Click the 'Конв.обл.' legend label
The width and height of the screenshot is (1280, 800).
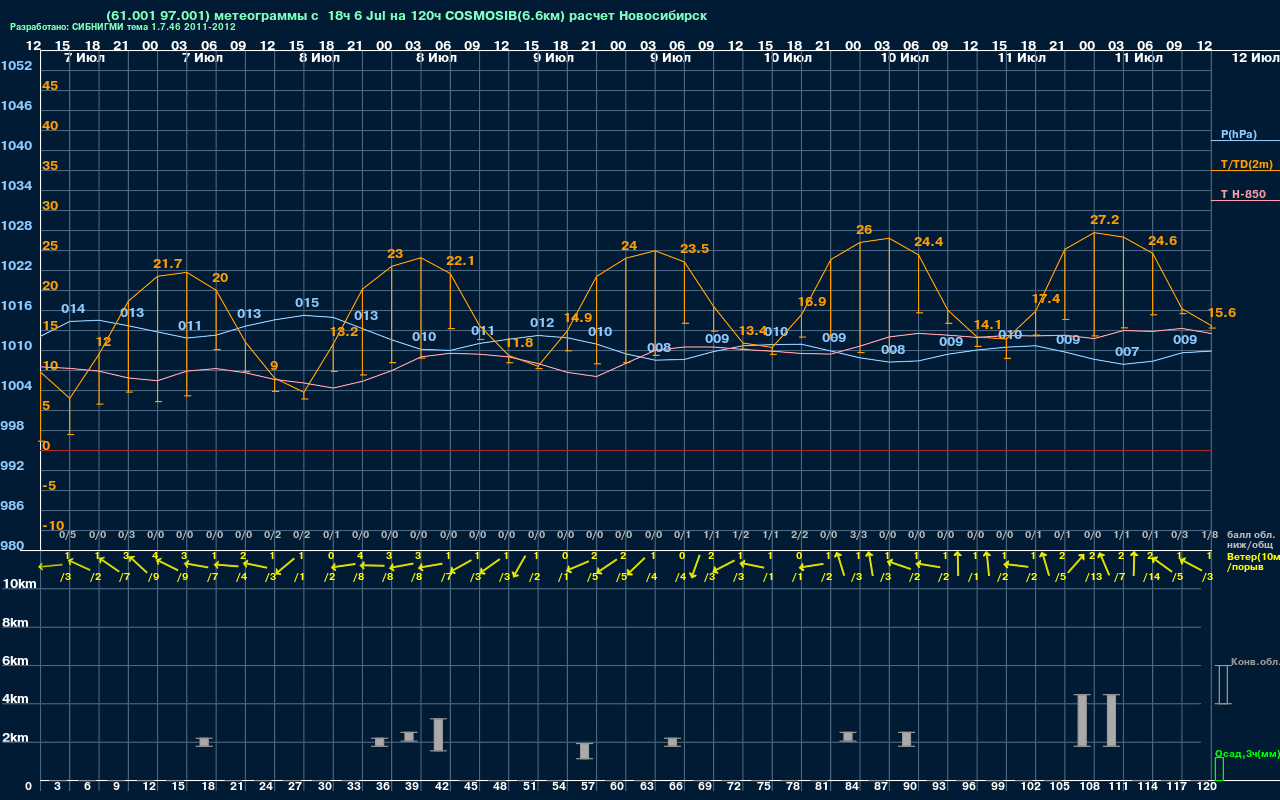pyautogui.click(x=1255, y=662)
